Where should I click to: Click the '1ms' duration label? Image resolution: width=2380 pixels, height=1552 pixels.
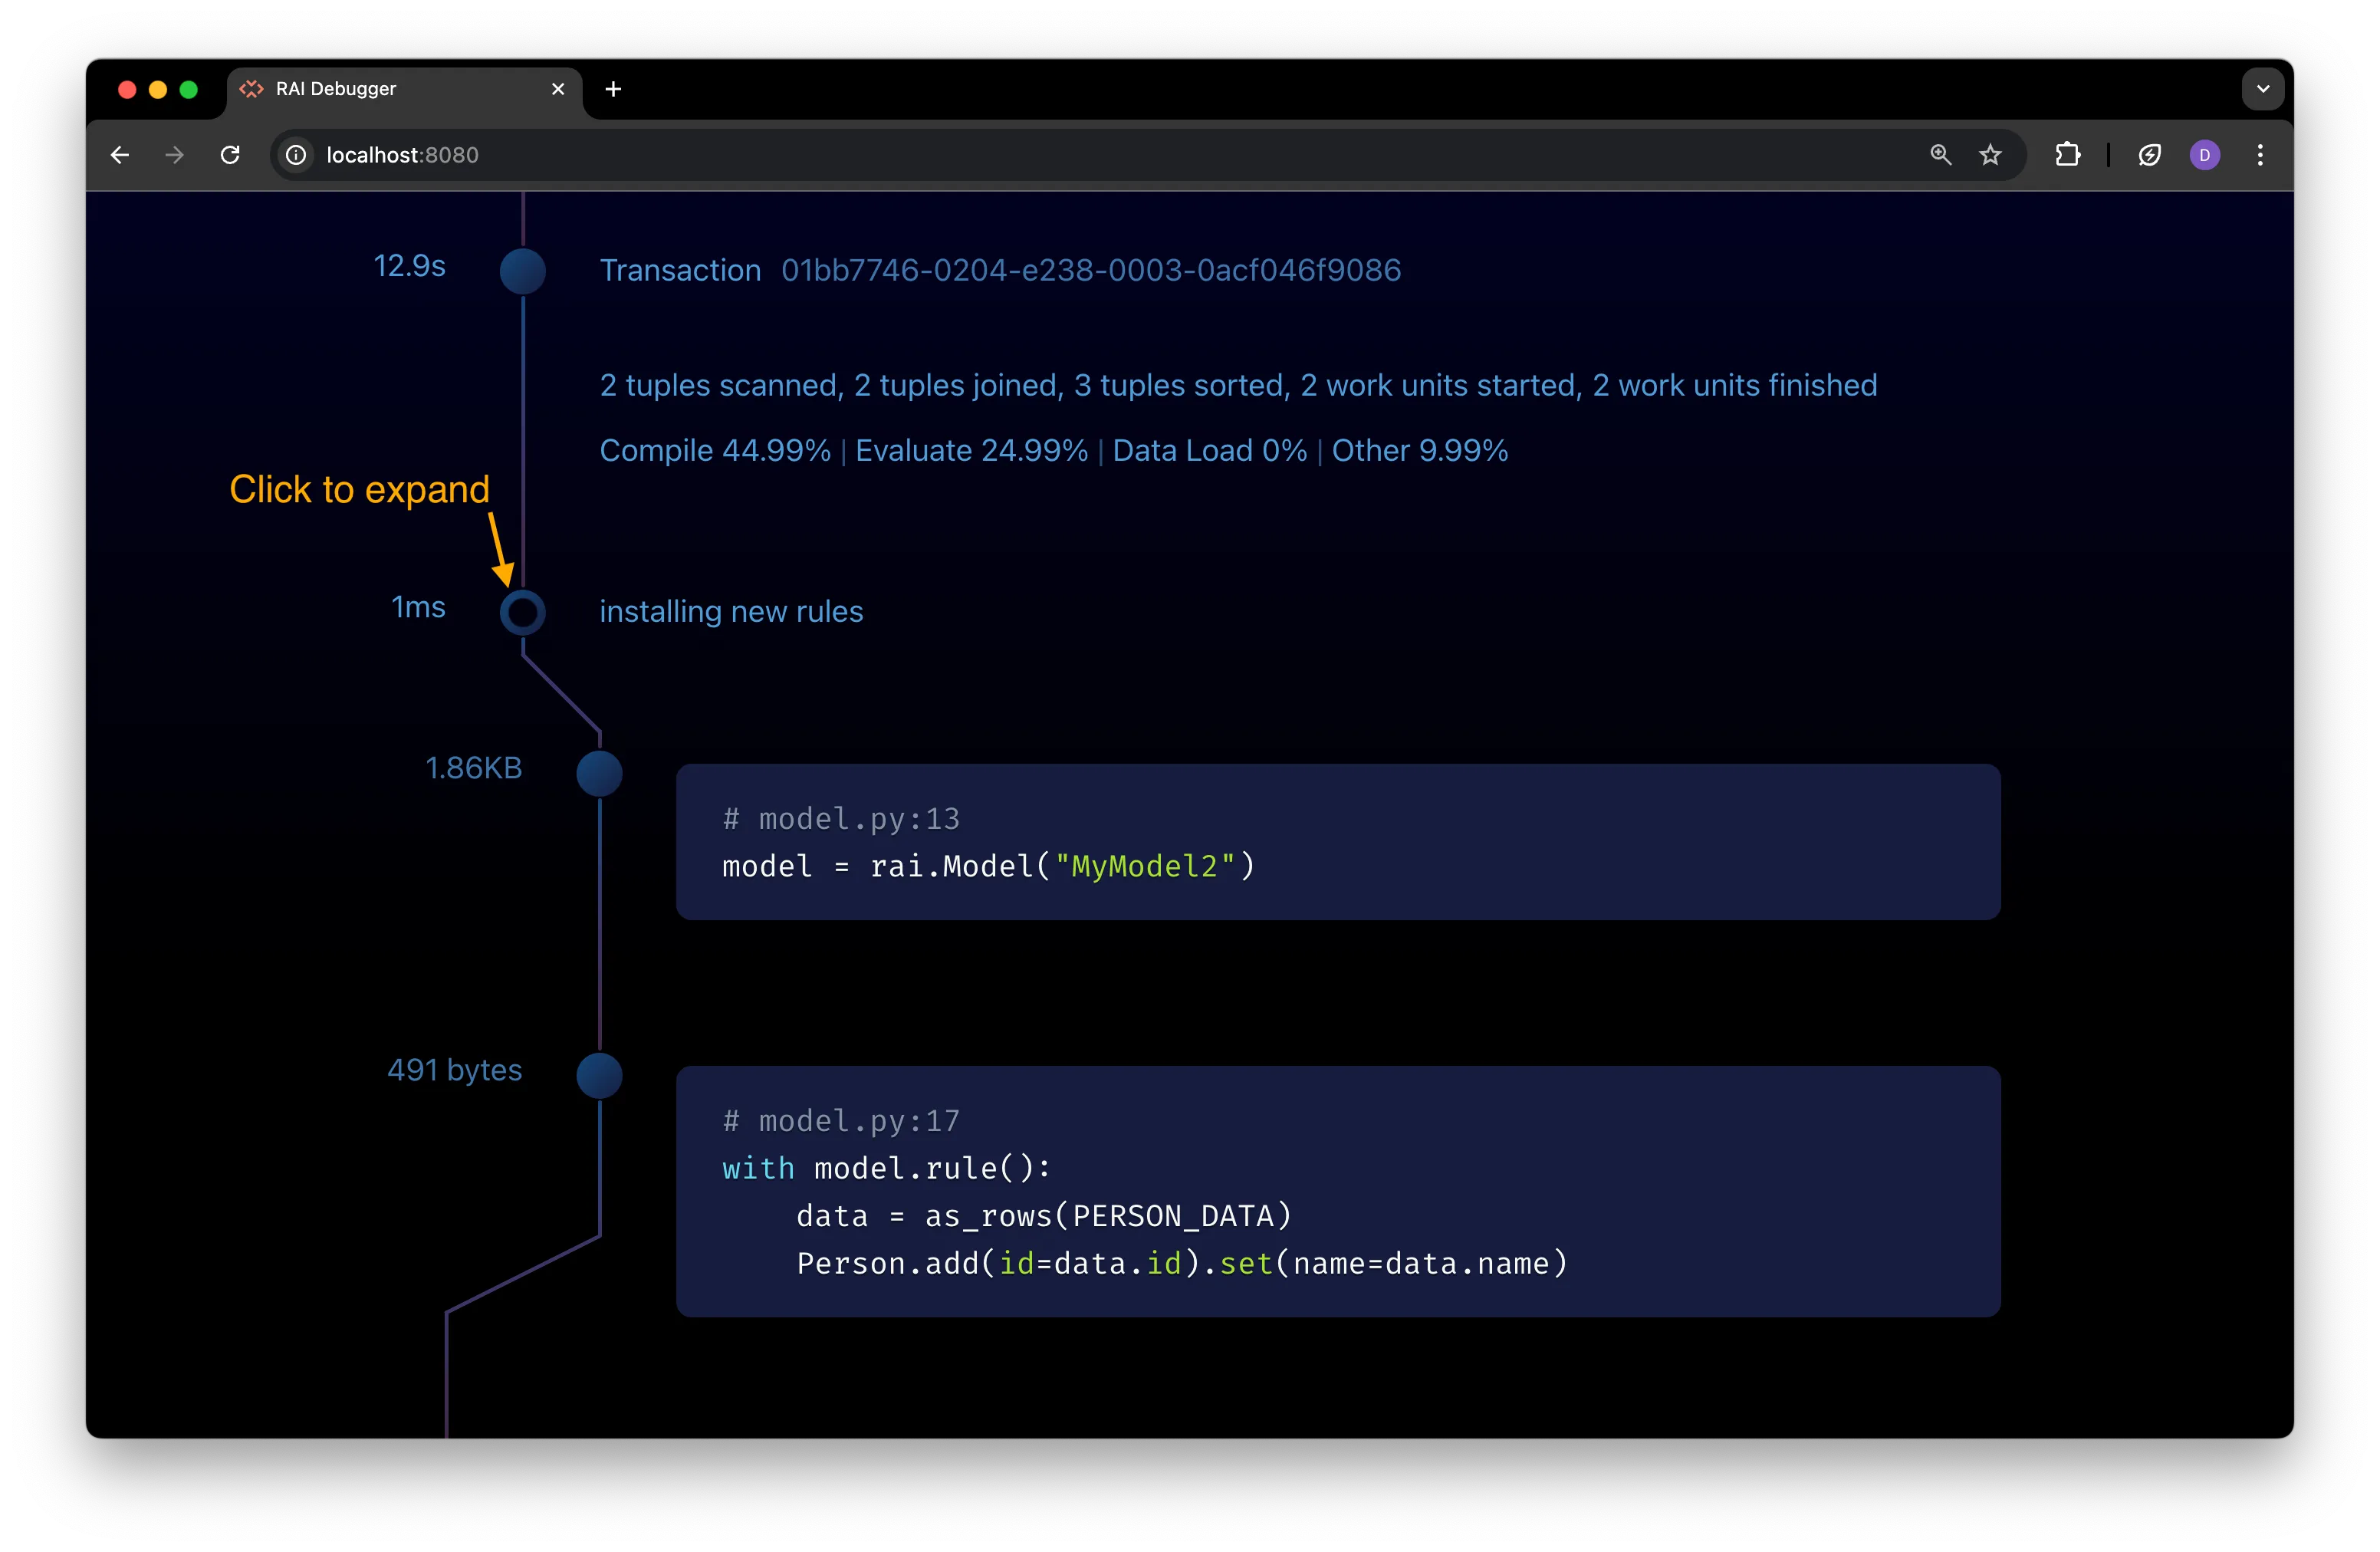(x=419, y=607)
